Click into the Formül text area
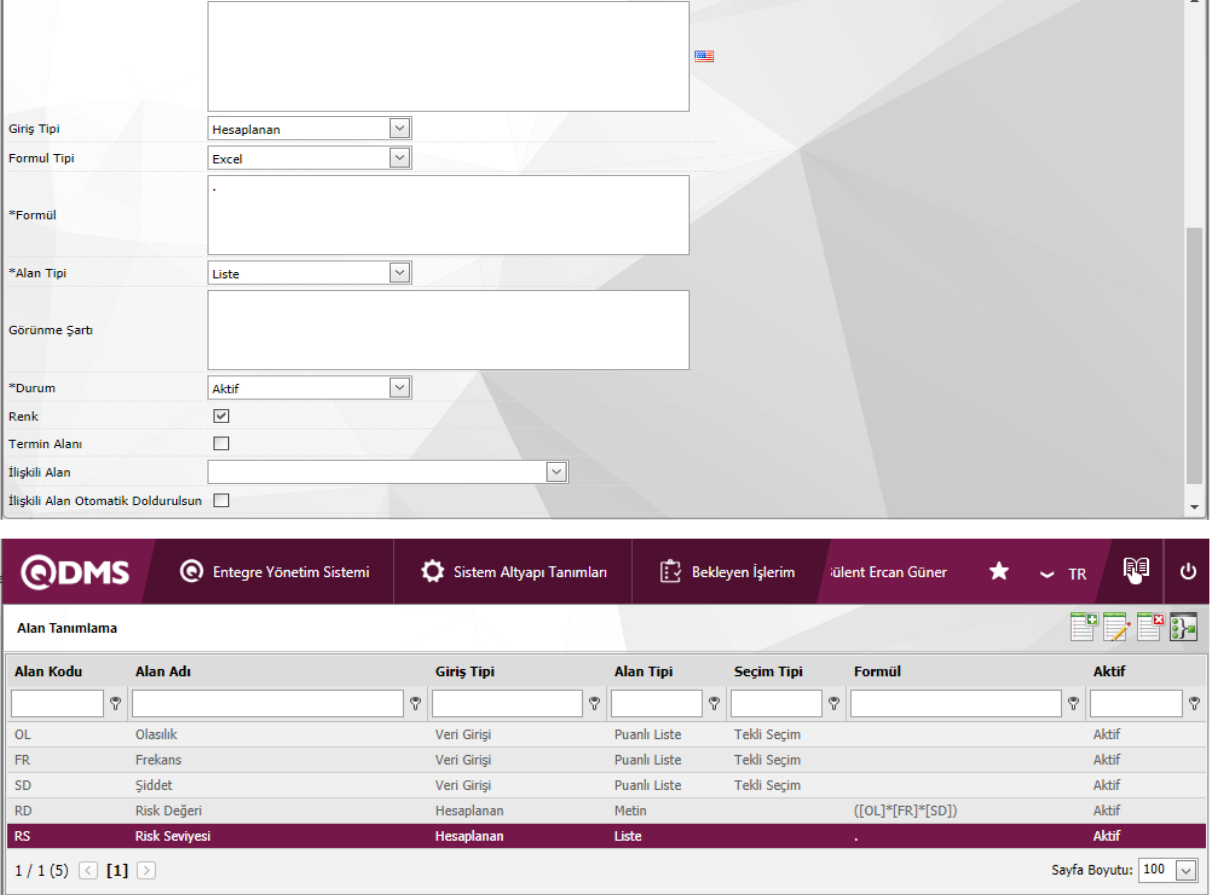The height and width of the screenshot is (895, 1210). tap(448, 215)
